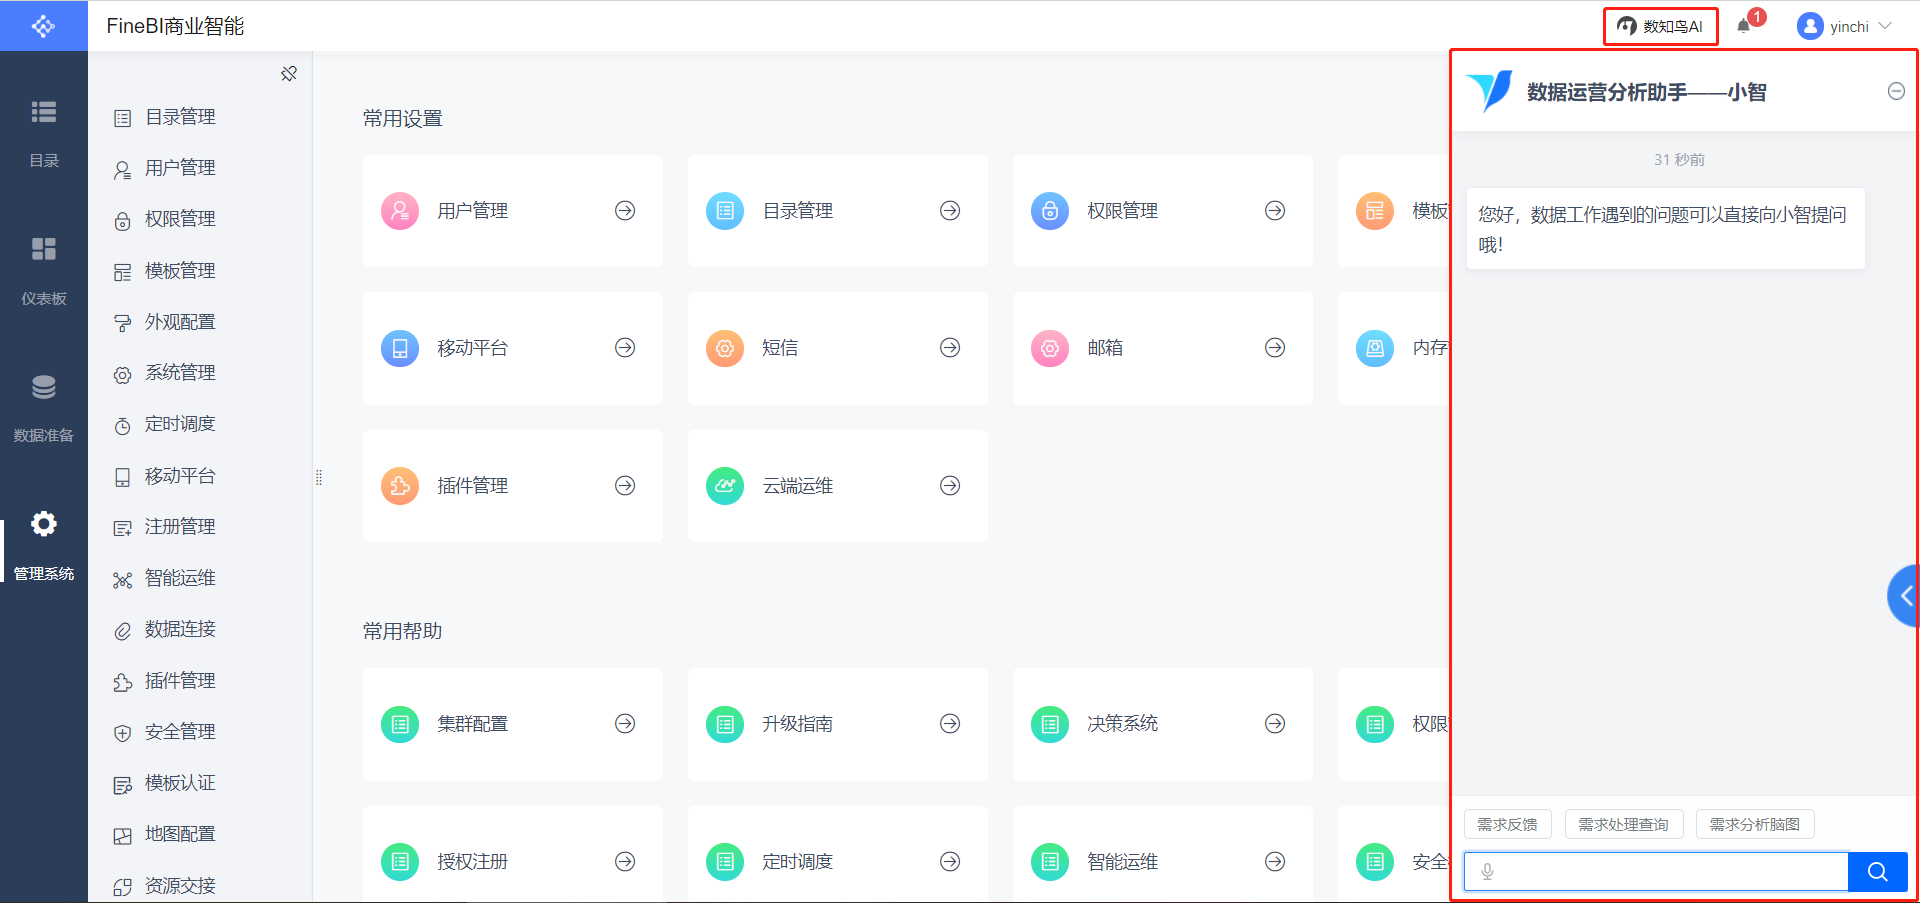
Task: Click the 需求反馈 quick button
Action: tap(1507, 824)
